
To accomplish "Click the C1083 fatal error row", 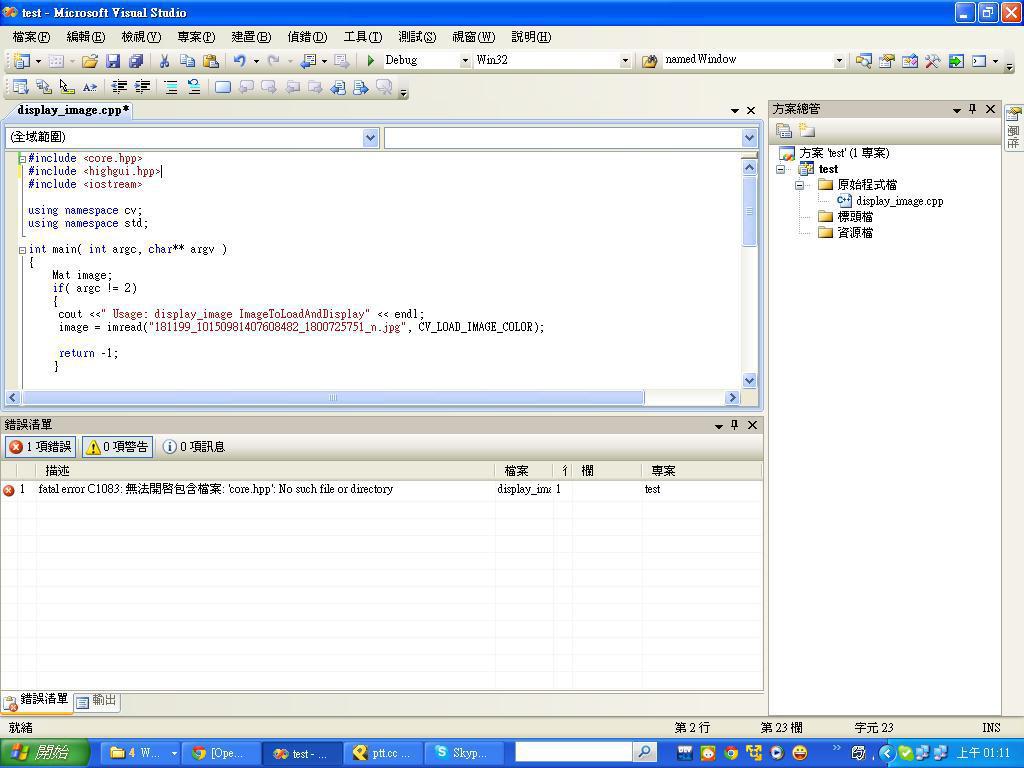I will click(x=215, y=490).
